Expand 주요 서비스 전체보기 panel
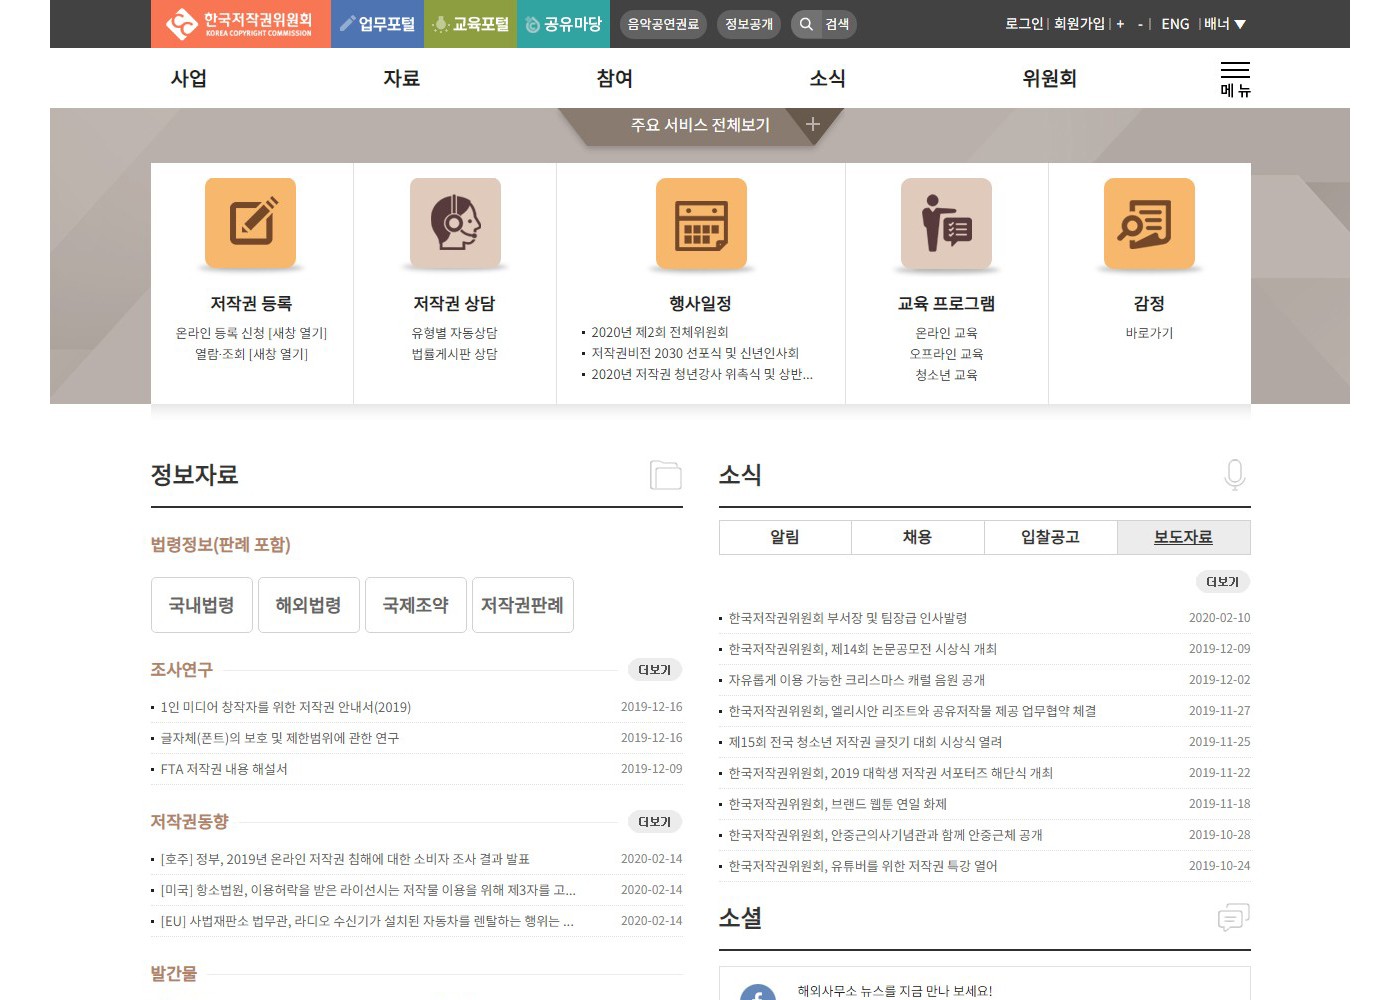The height and width of the screenshot is (1000, 1400). (812, 125)
